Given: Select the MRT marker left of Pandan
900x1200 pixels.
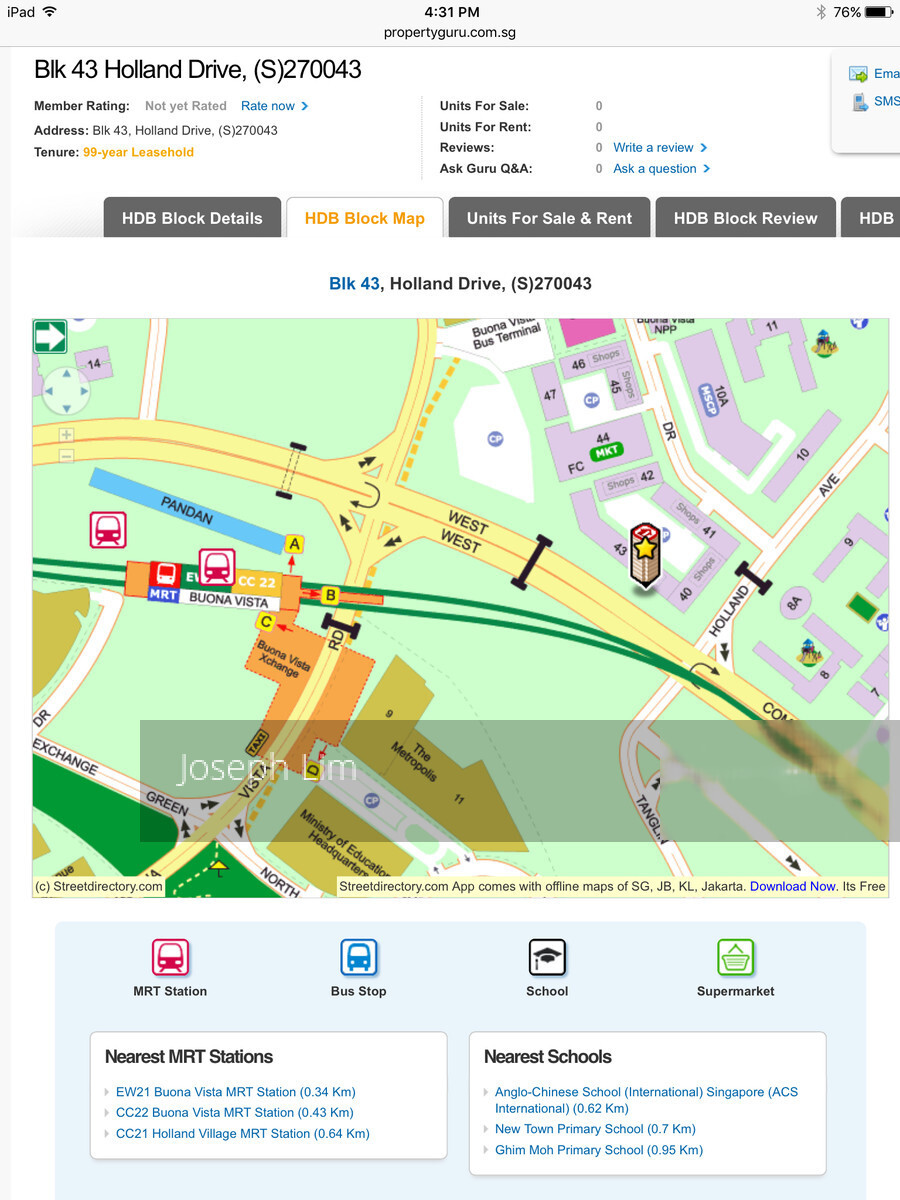Looking at the screenshot, I should coord(108,529).
